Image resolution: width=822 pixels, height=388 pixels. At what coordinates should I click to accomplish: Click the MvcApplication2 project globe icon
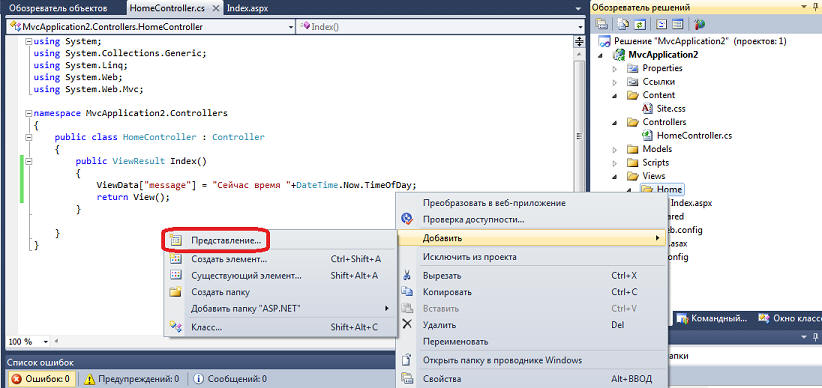tap(620, 55)
